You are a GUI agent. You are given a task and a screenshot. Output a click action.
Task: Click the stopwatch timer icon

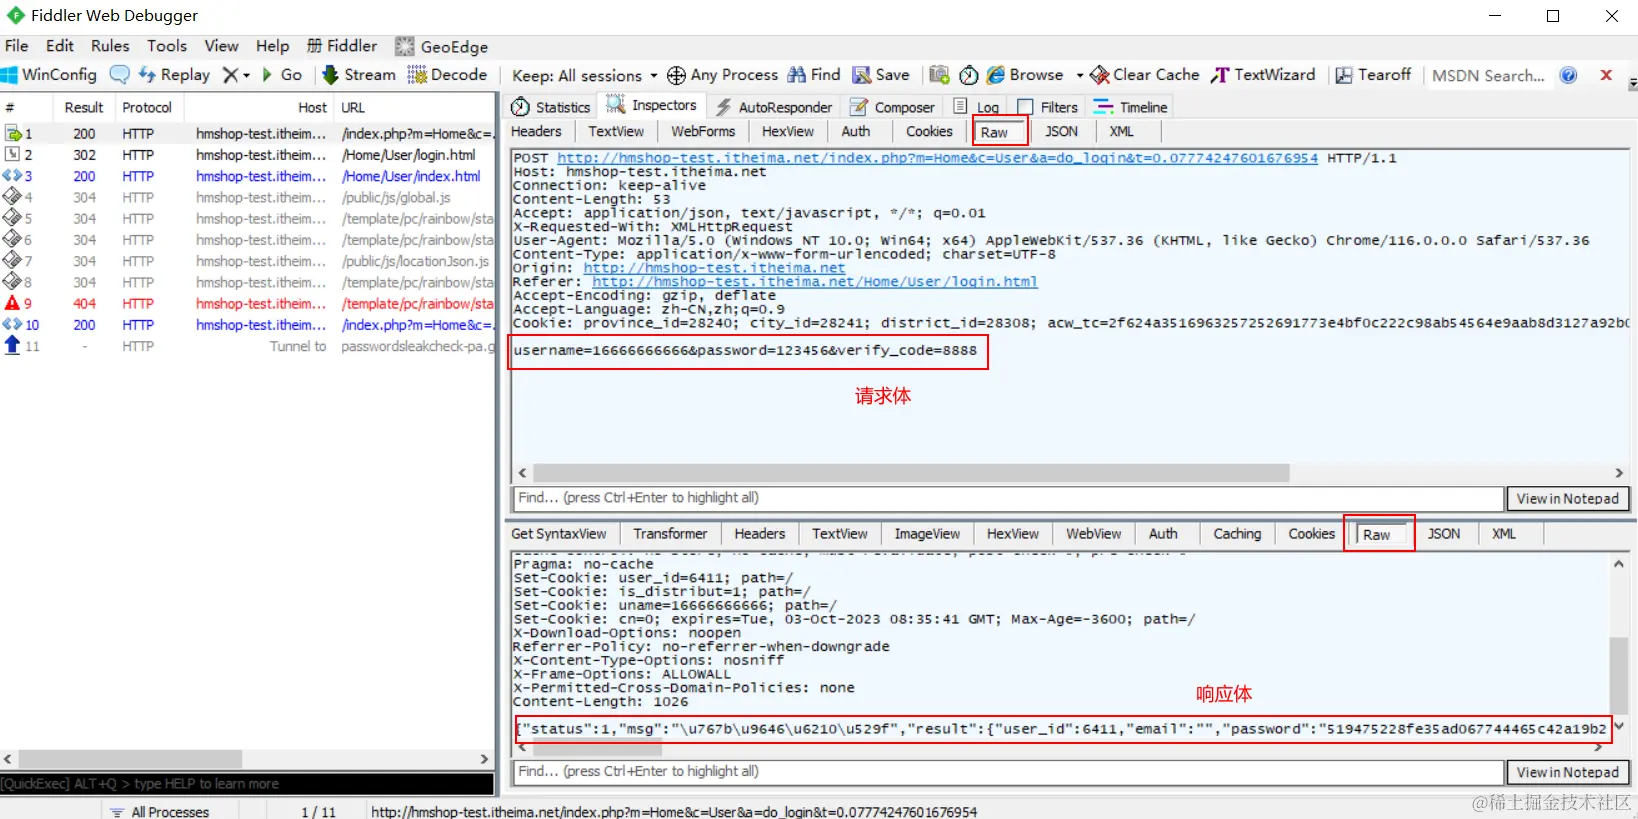coord(968,75)
